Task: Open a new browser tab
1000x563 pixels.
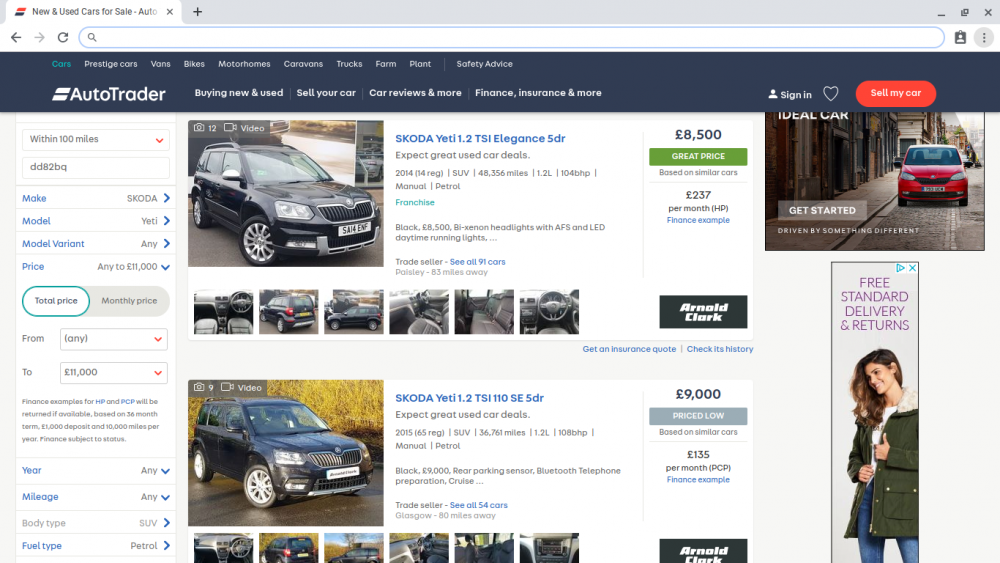Action: 198,11
